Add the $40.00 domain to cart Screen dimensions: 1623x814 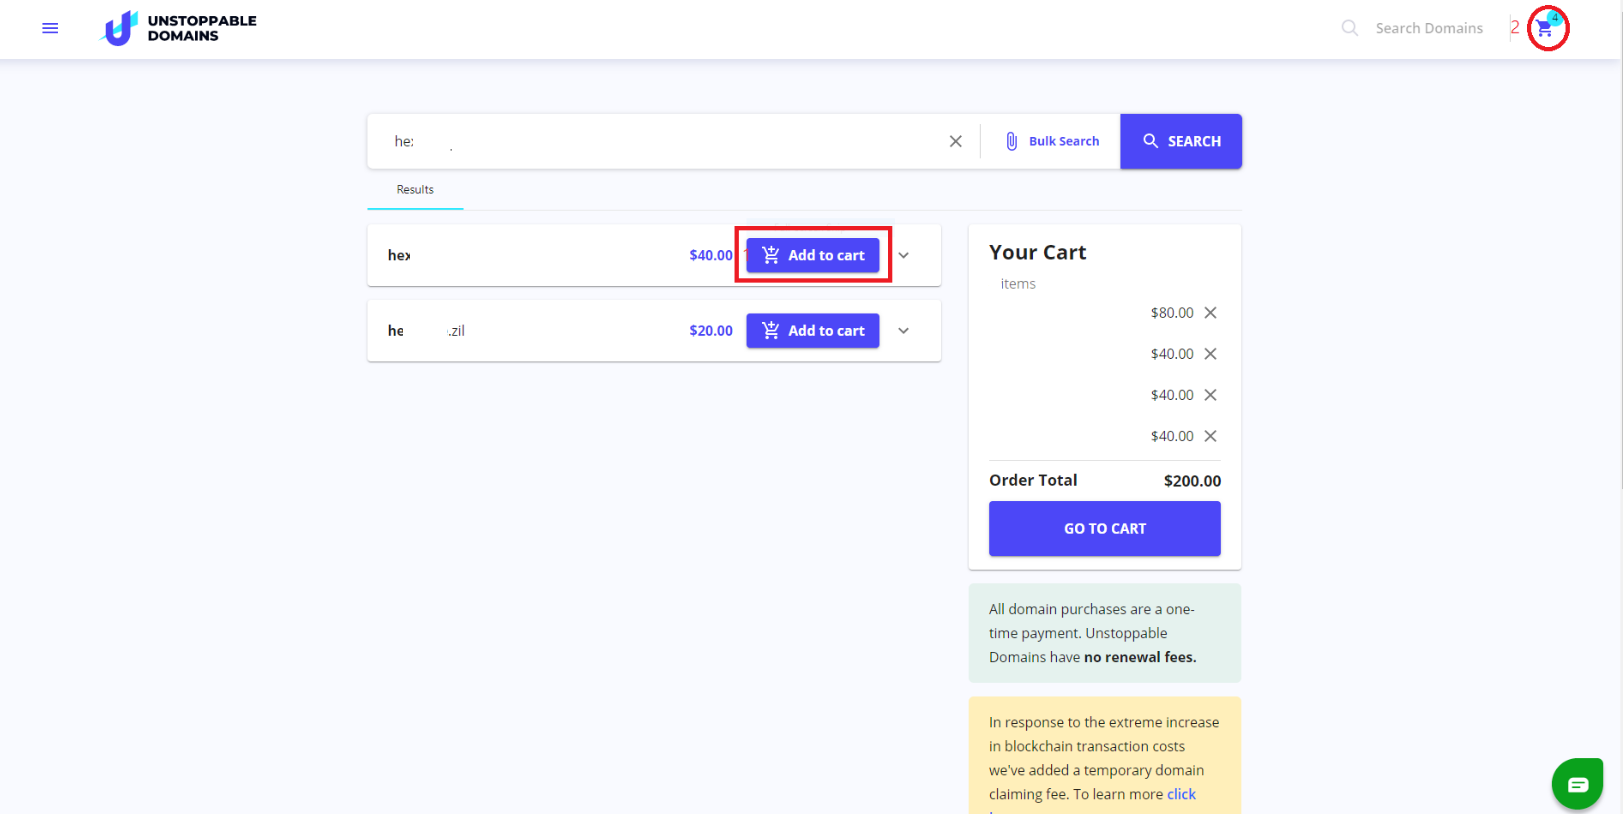tap(812, 255)
